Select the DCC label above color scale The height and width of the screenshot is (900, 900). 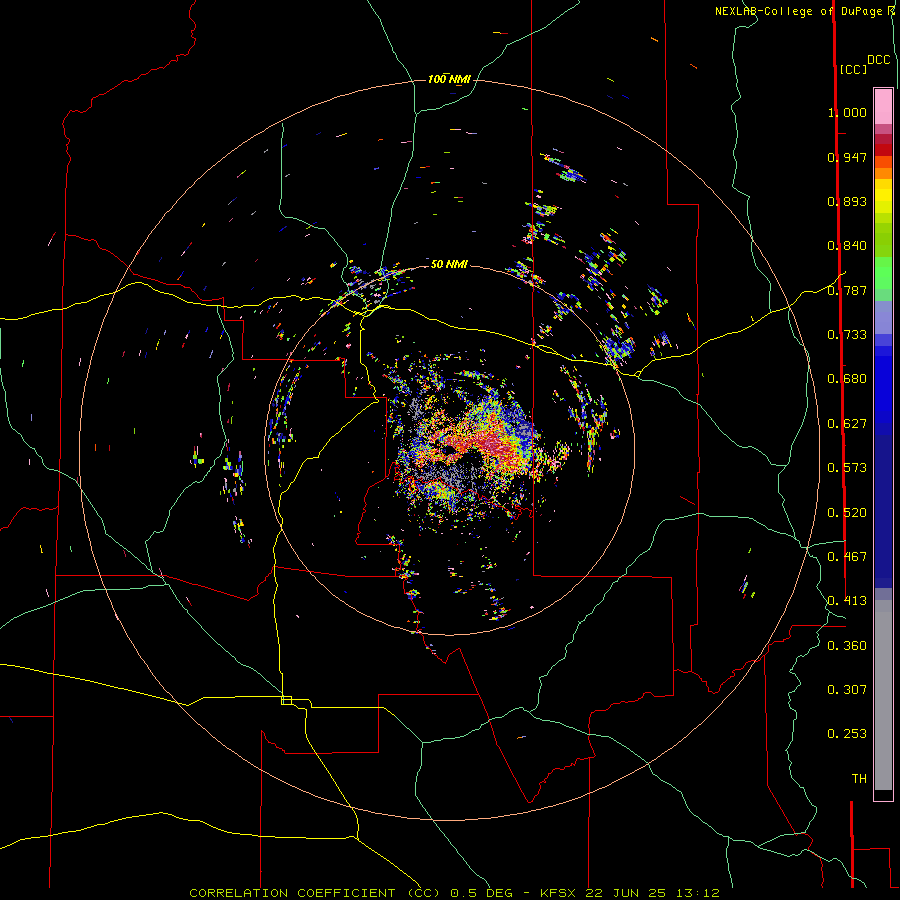click(x=878, y=60)
